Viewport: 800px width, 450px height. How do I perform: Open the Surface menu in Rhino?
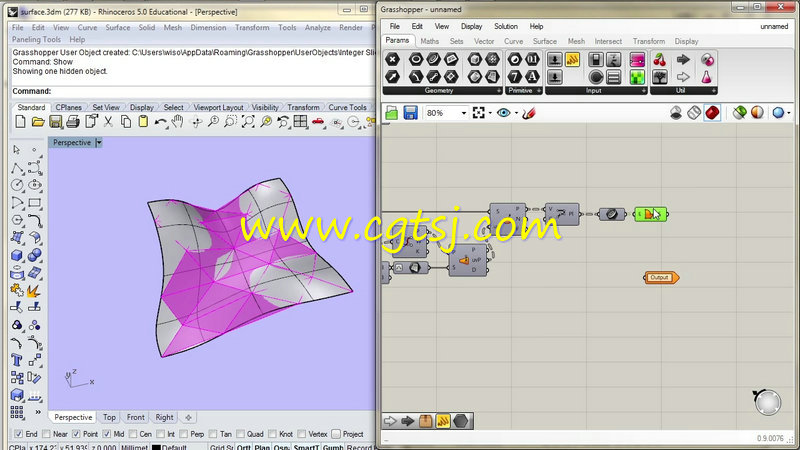tap(117, 28)
